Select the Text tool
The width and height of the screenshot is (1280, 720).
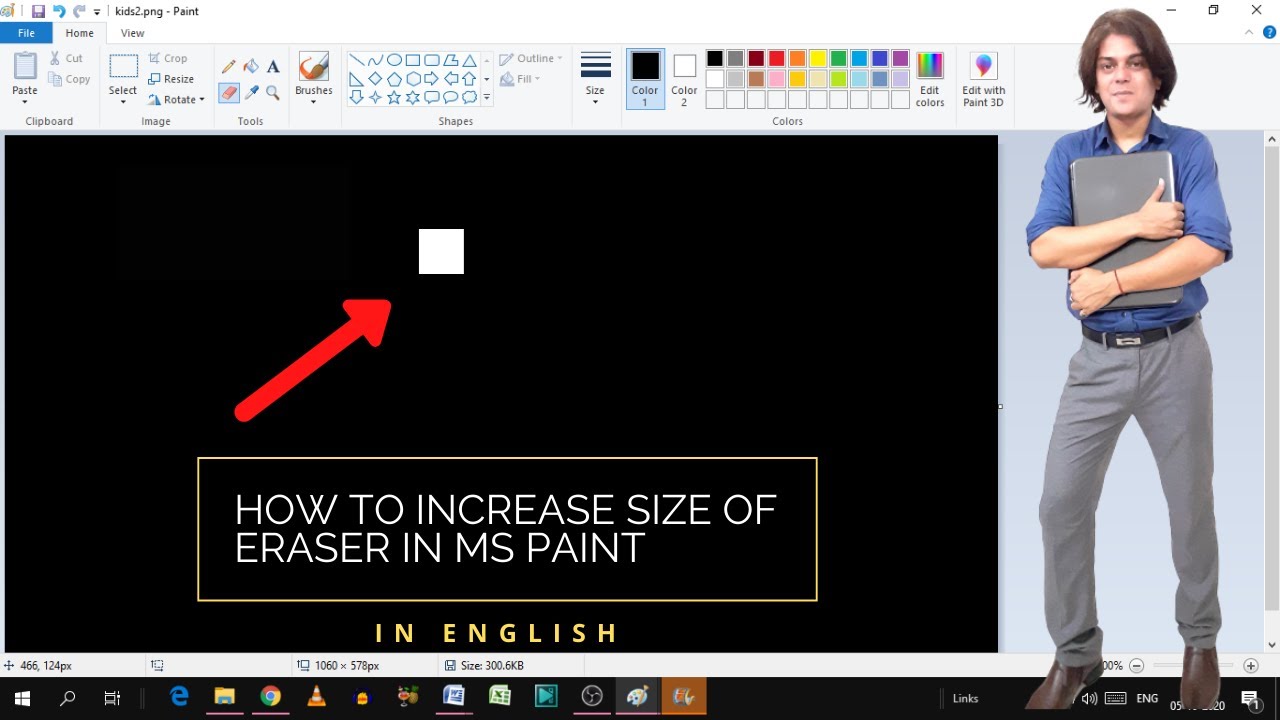pos(273,66)
